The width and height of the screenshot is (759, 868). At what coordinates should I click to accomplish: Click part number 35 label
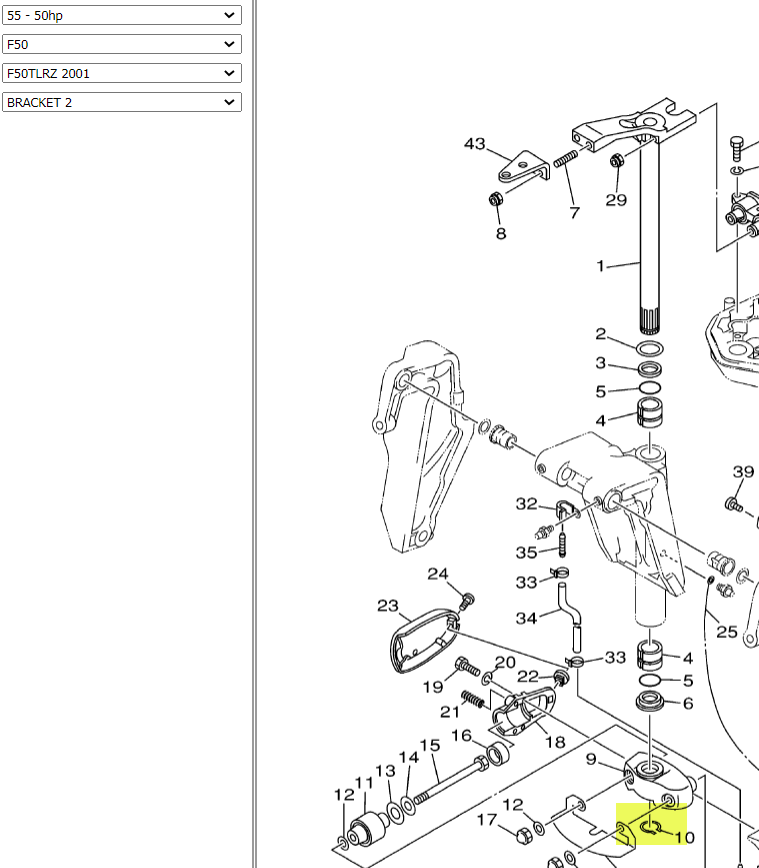526,552
